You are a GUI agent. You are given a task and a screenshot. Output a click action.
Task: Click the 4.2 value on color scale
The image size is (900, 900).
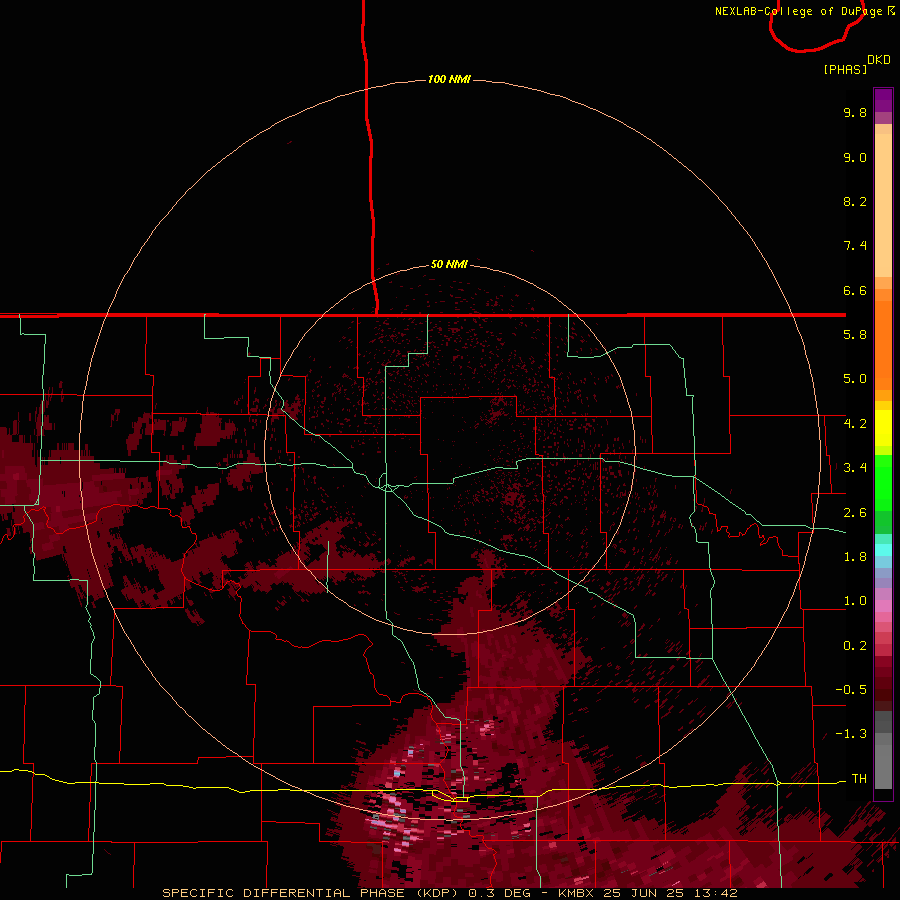pyautogui.click(x=855, y=424)
